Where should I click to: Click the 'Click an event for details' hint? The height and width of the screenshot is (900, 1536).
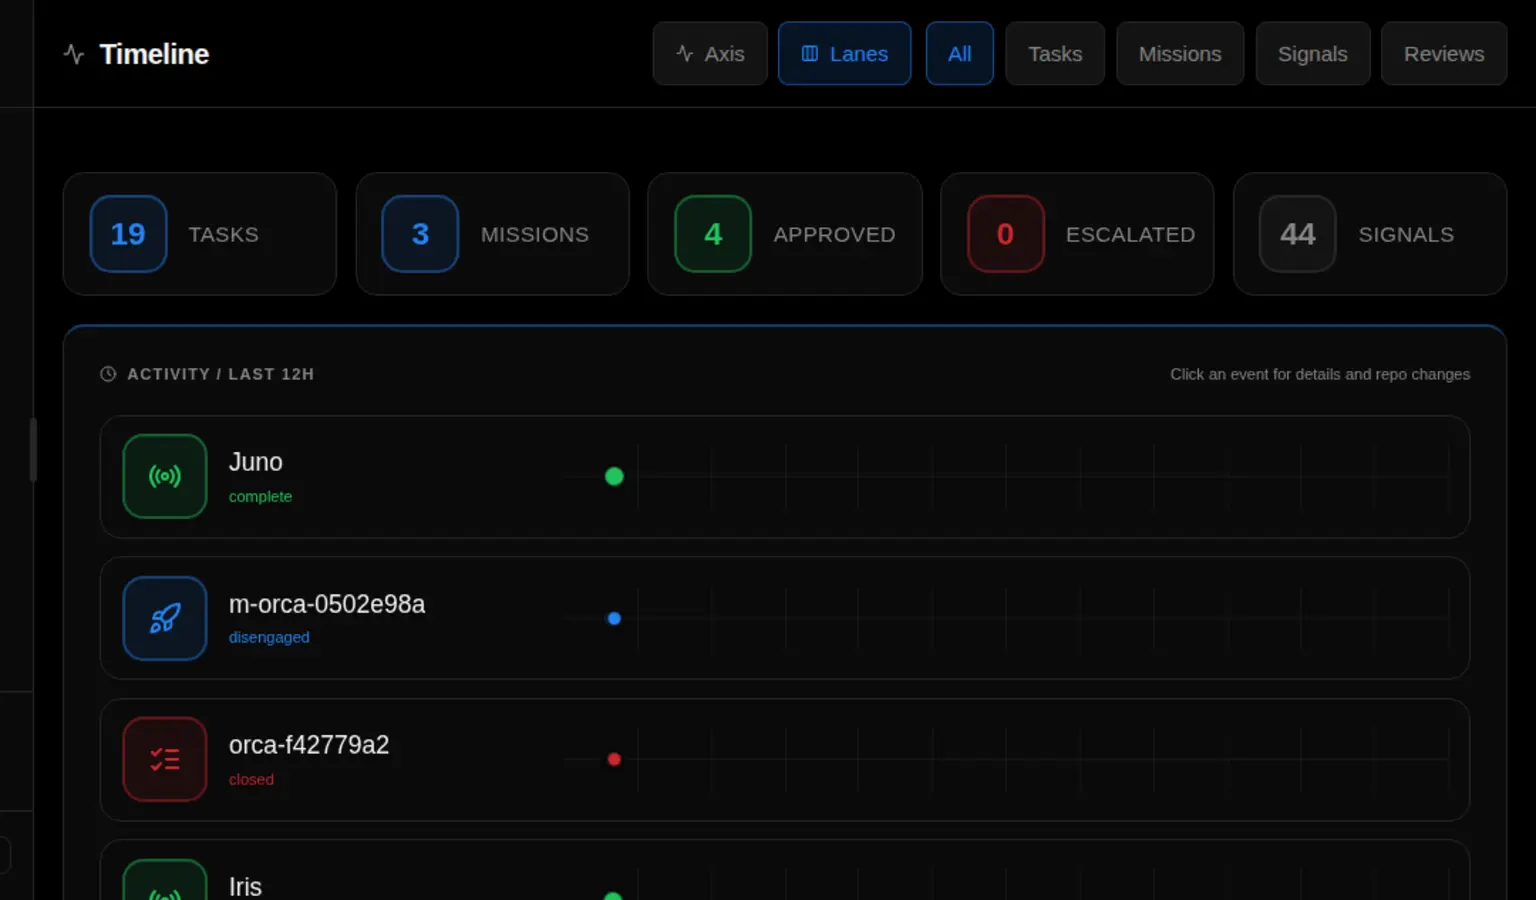click(x=1320, y=374)
